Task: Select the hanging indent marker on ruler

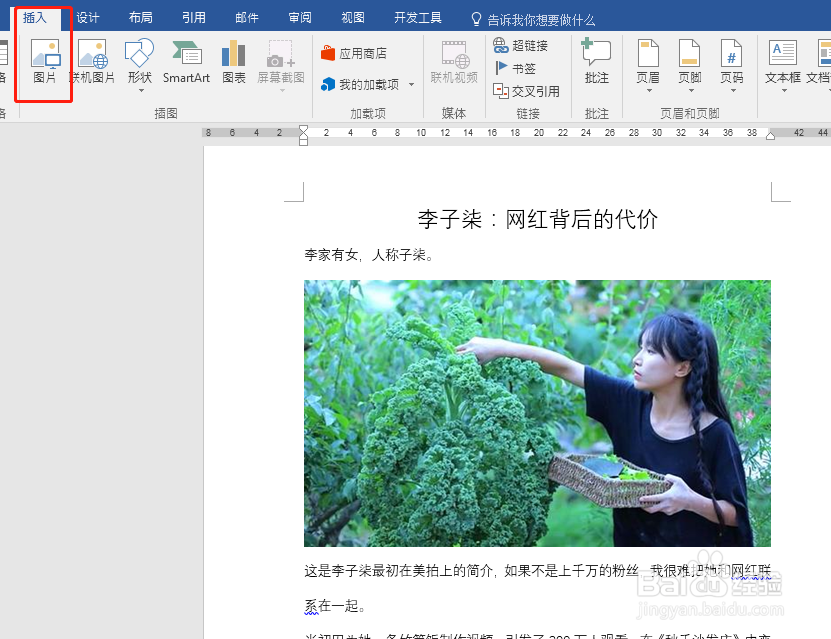Action: (303, 136)
